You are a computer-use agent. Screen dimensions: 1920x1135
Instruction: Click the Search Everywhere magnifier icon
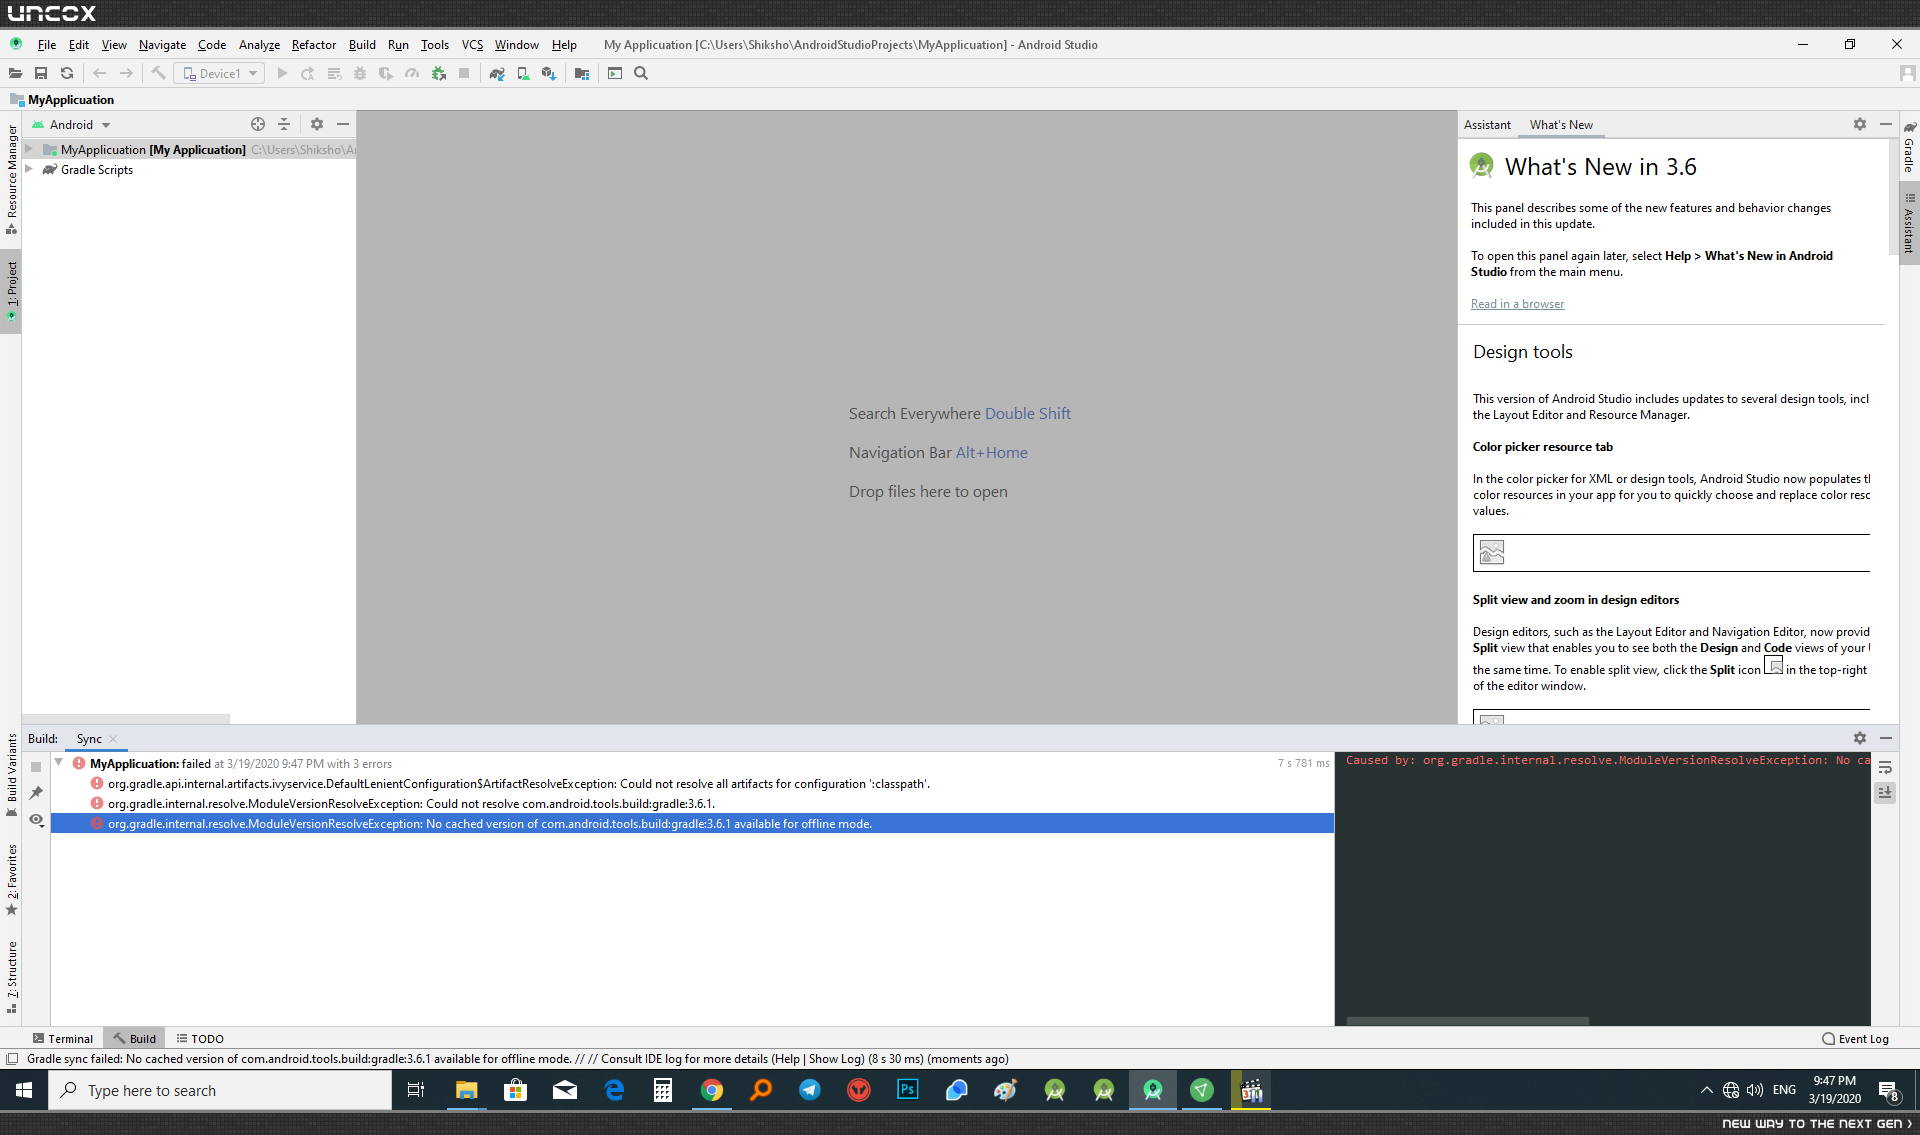[641, 73]
